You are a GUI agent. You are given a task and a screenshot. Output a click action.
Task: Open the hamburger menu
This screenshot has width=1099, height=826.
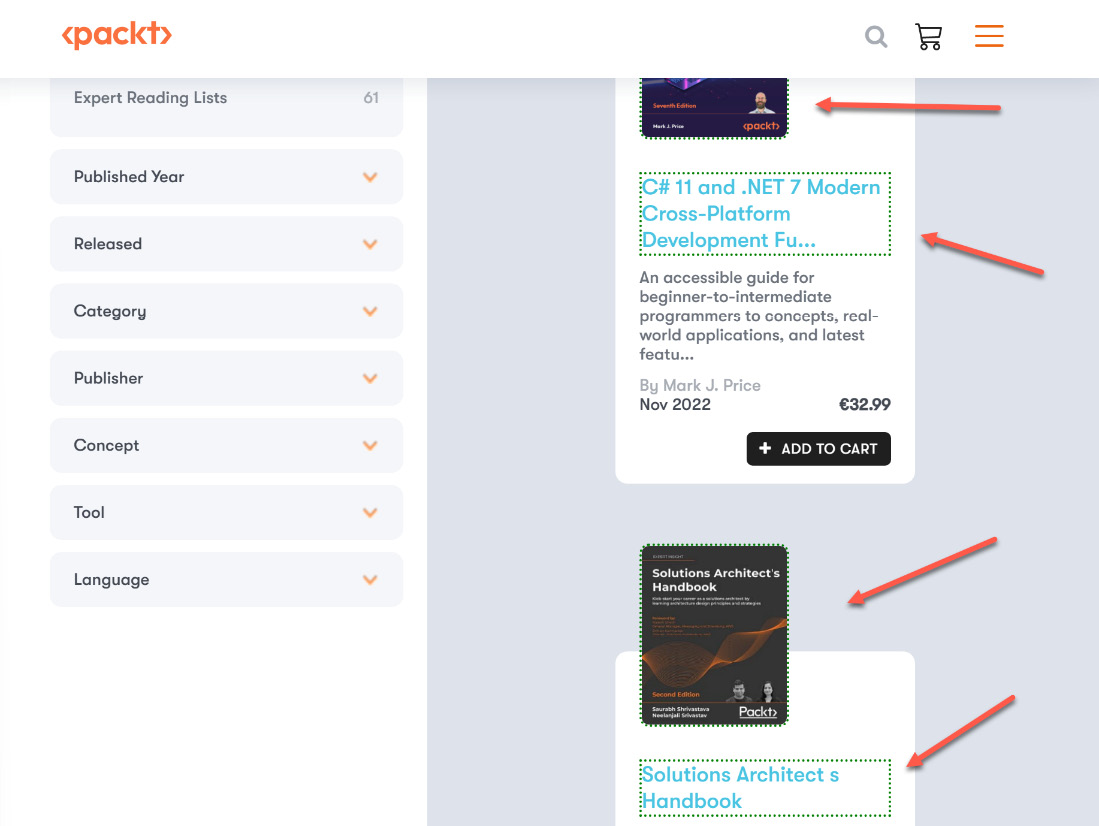point(989,36)
